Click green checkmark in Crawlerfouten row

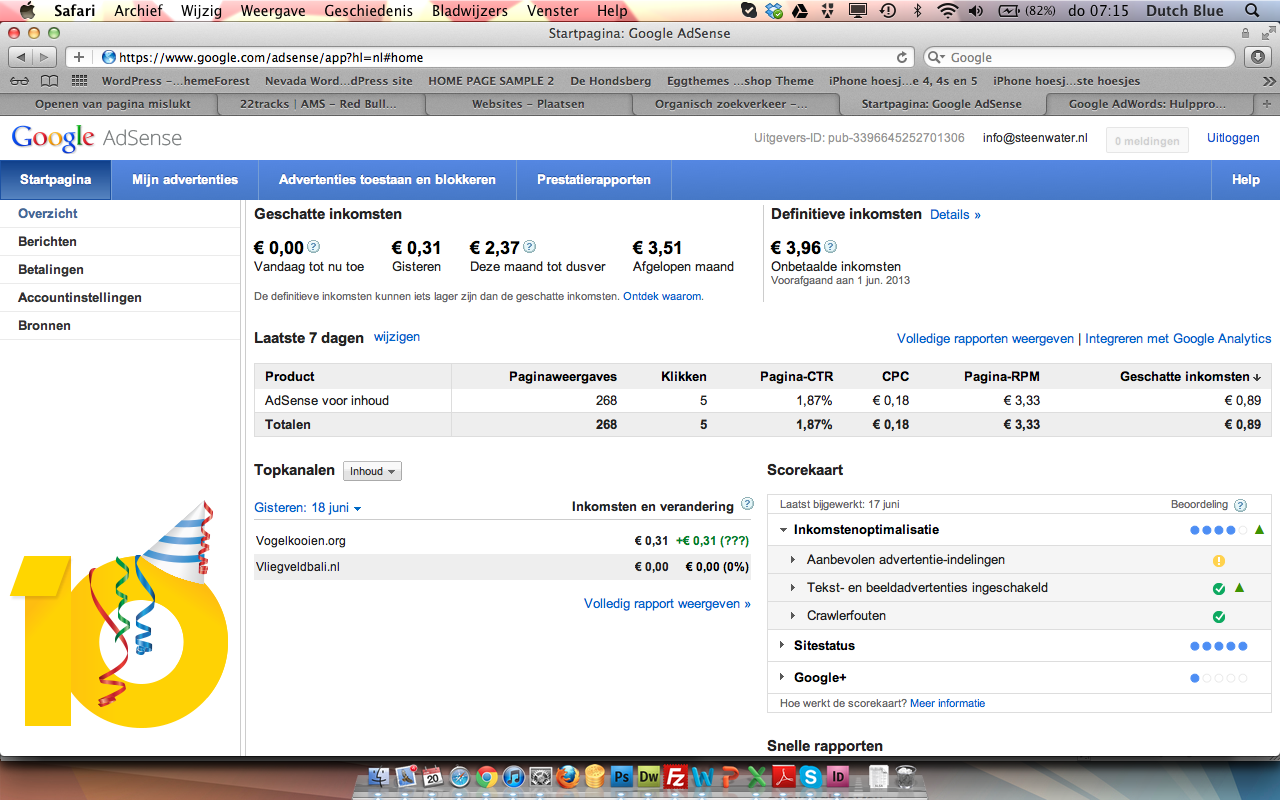click(1219, 617)
